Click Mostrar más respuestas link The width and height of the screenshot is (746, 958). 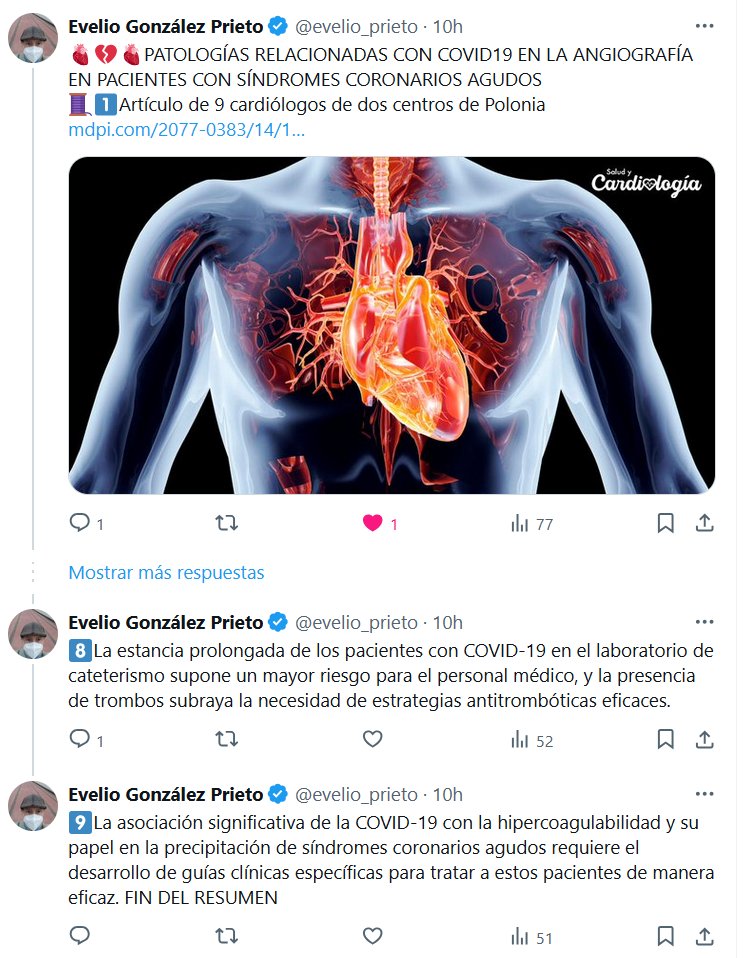click(166, 573)
